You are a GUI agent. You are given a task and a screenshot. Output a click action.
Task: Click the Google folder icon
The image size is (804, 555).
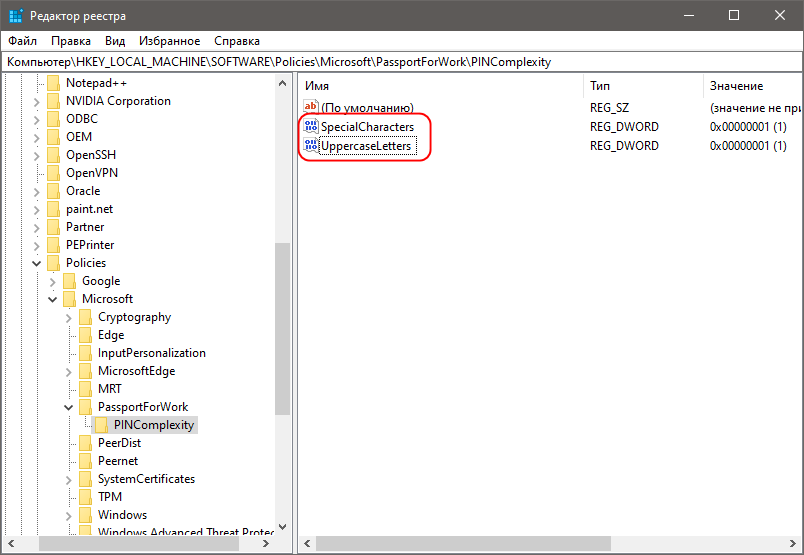69,281
